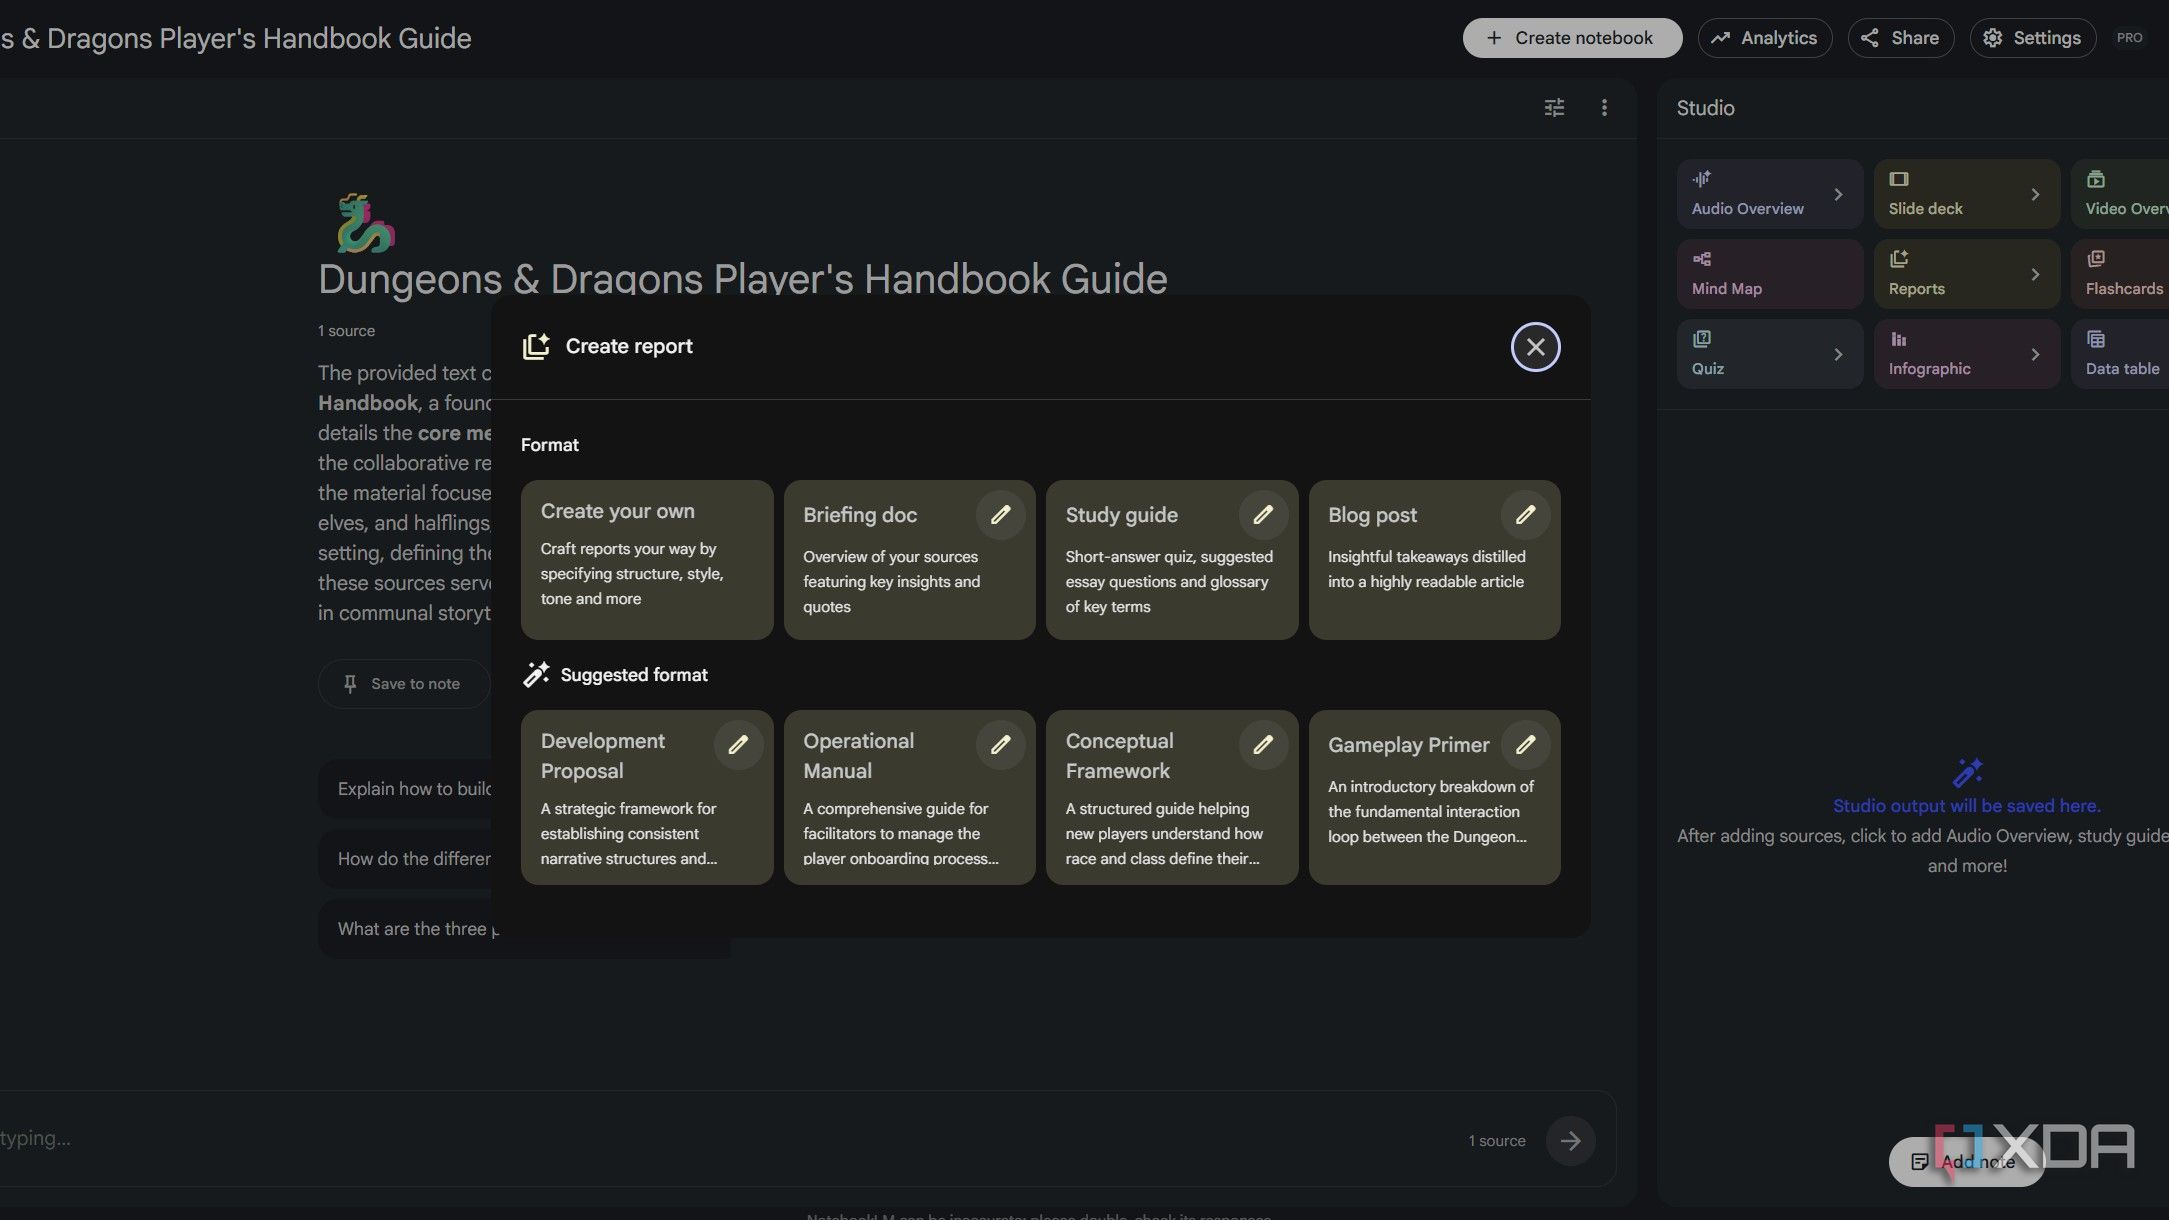Expand Quiz options chevron
Screen dimensions: 2169x1220
coord(1838,354)
